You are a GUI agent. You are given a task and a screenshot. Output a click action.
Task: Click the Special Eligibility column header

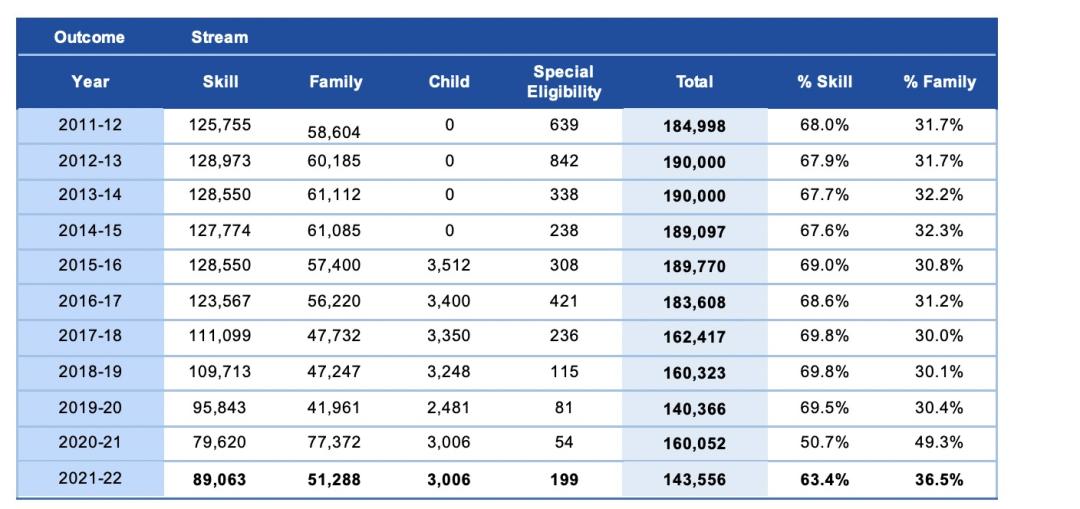tap(564, 82)
